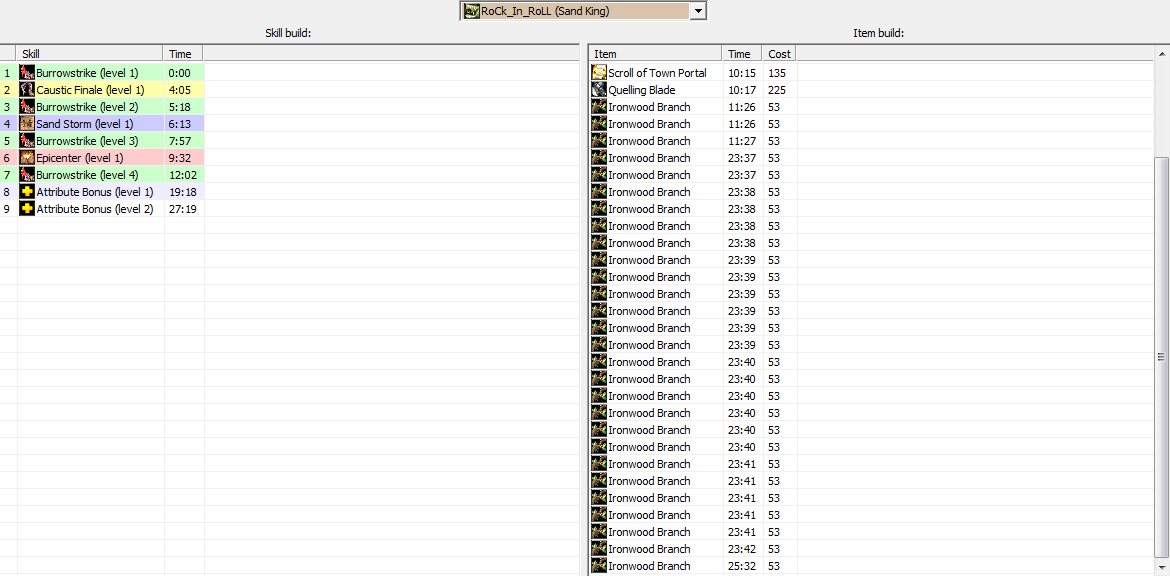Click the 7:57 time cell

[184, 141]
